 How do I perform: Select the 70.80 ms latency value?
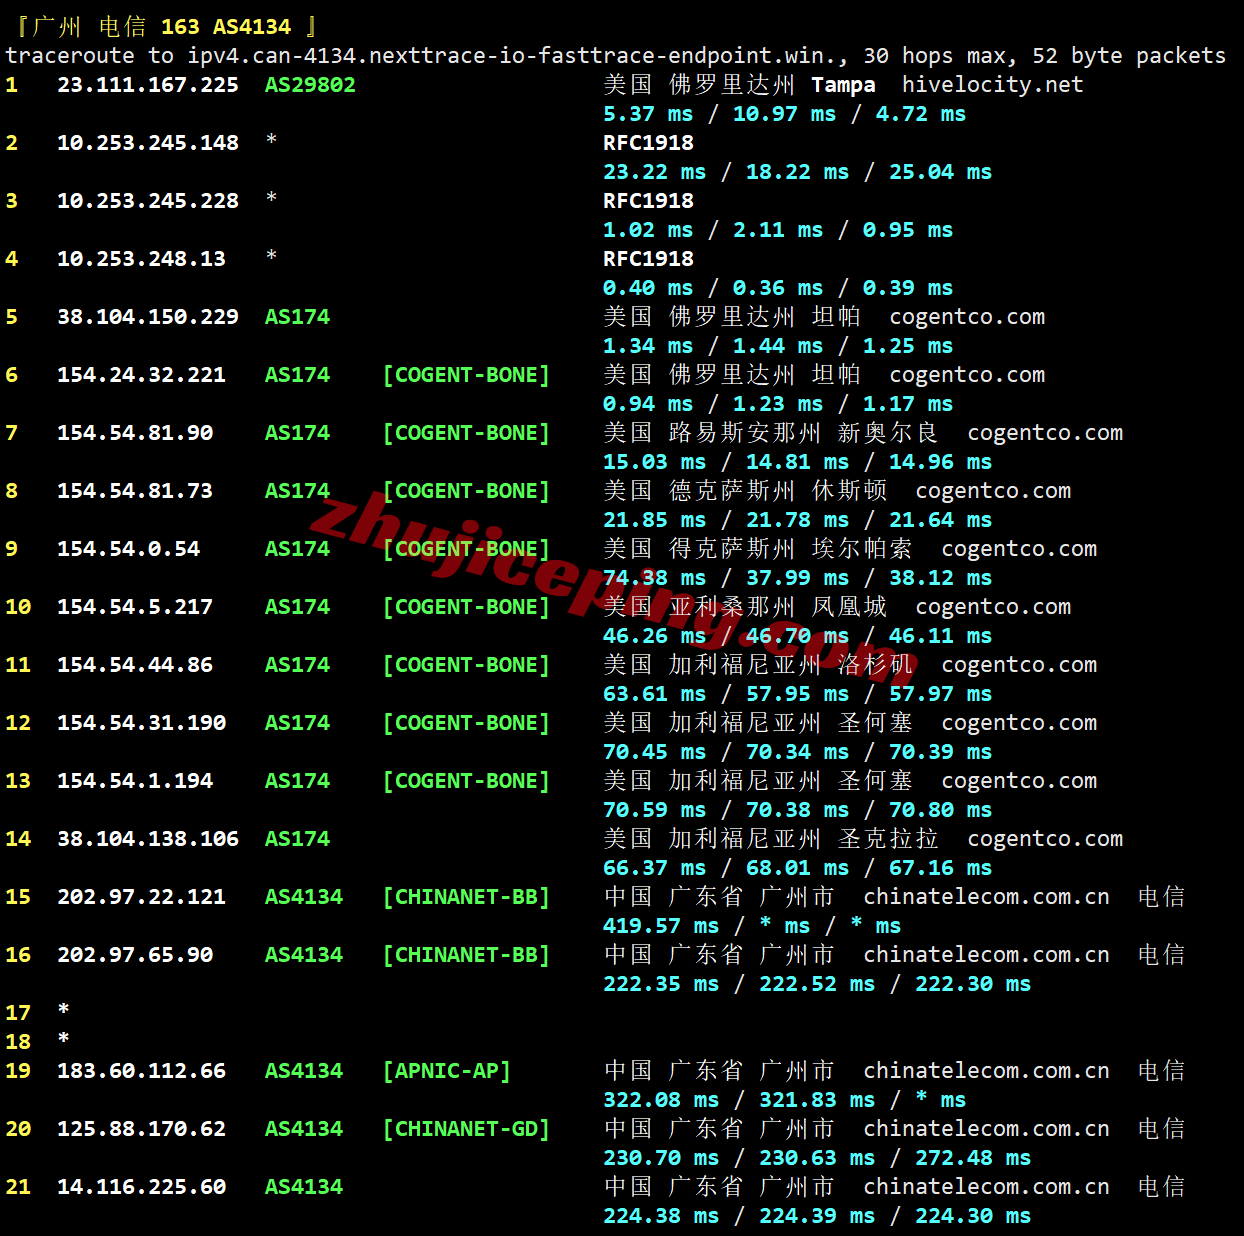(x=940, y=810)
